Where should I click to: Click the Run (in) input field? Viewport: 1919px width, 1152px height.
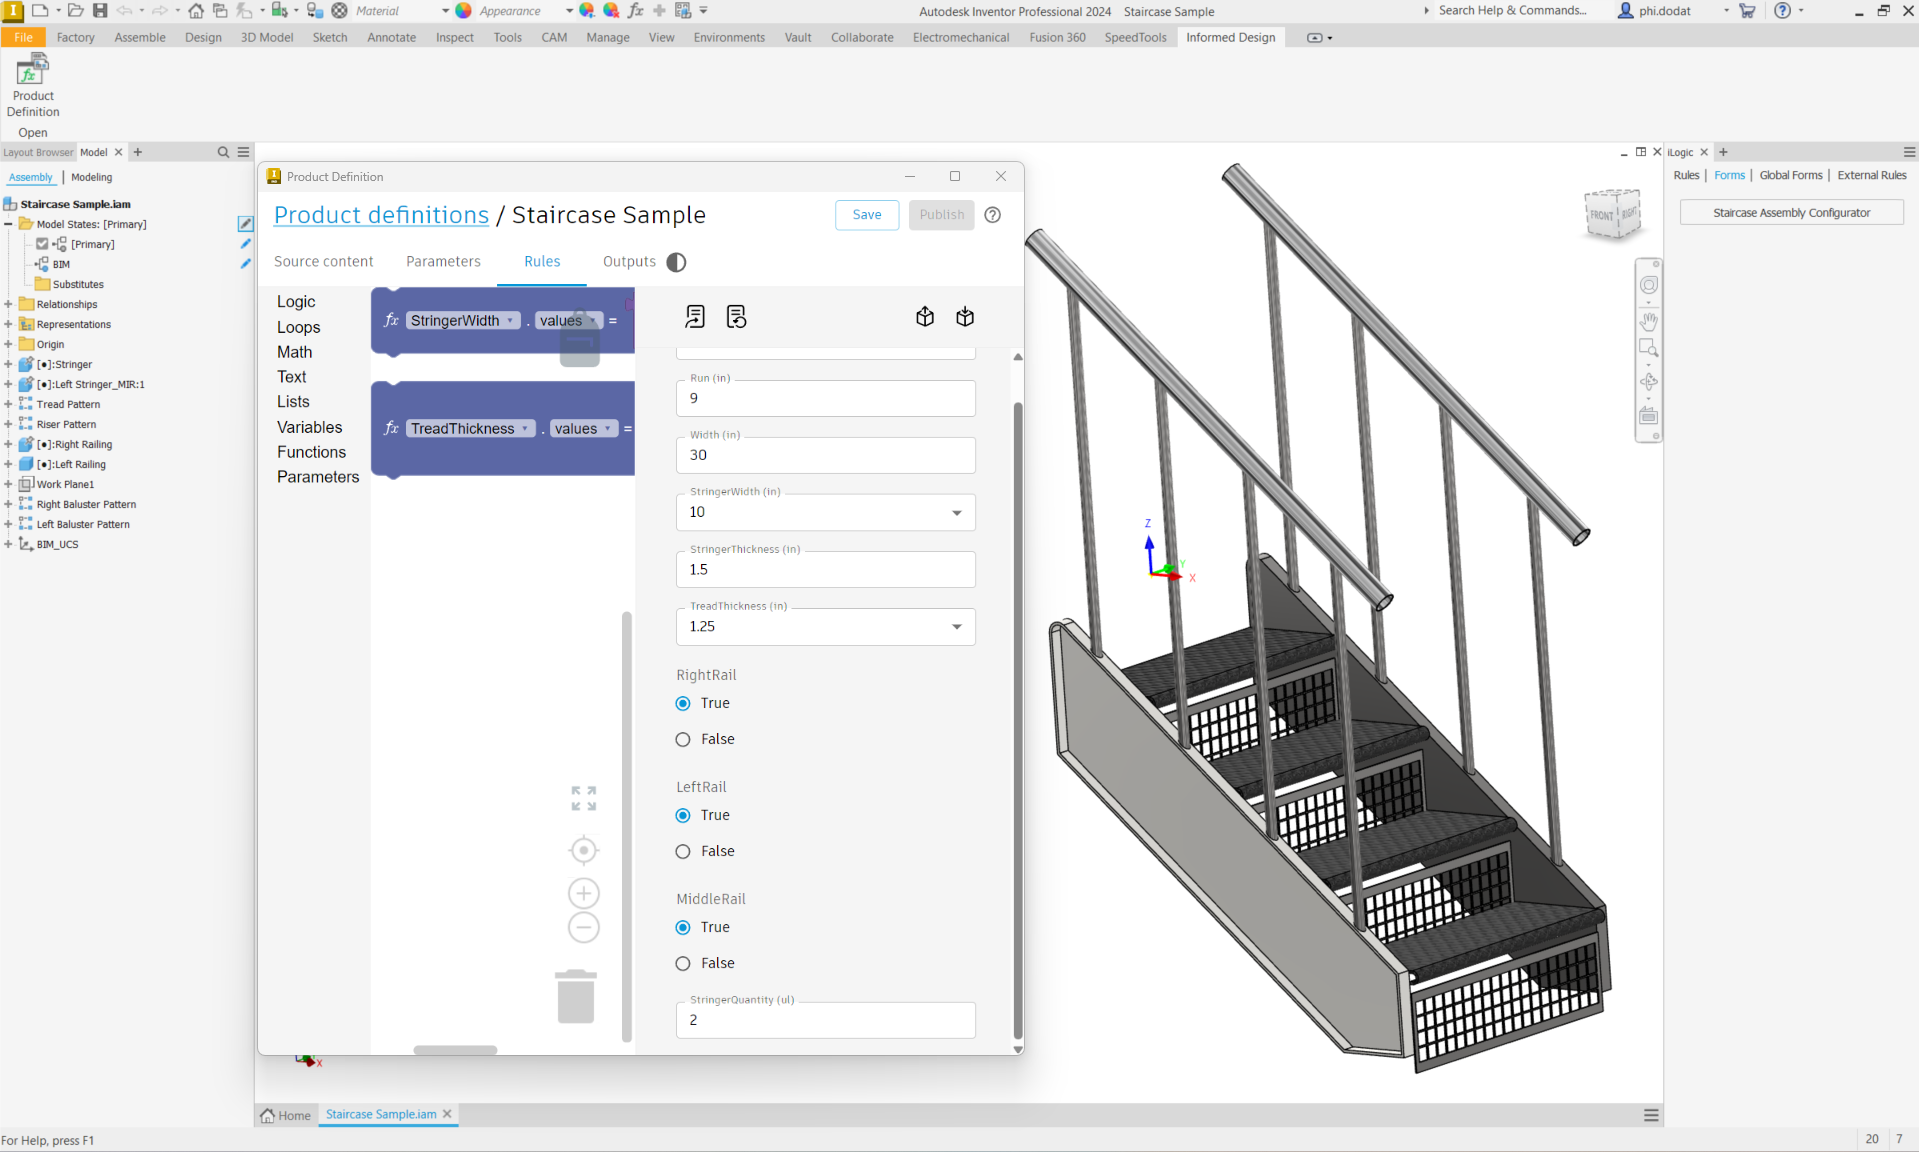pos(825,398)
